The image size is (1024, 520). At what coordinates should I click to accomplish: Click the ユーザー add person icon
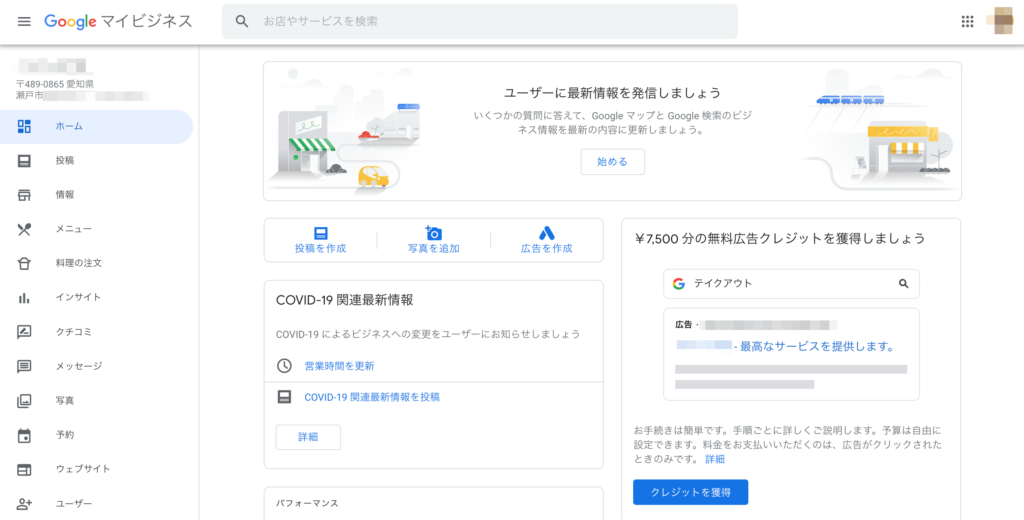[24, 504]
